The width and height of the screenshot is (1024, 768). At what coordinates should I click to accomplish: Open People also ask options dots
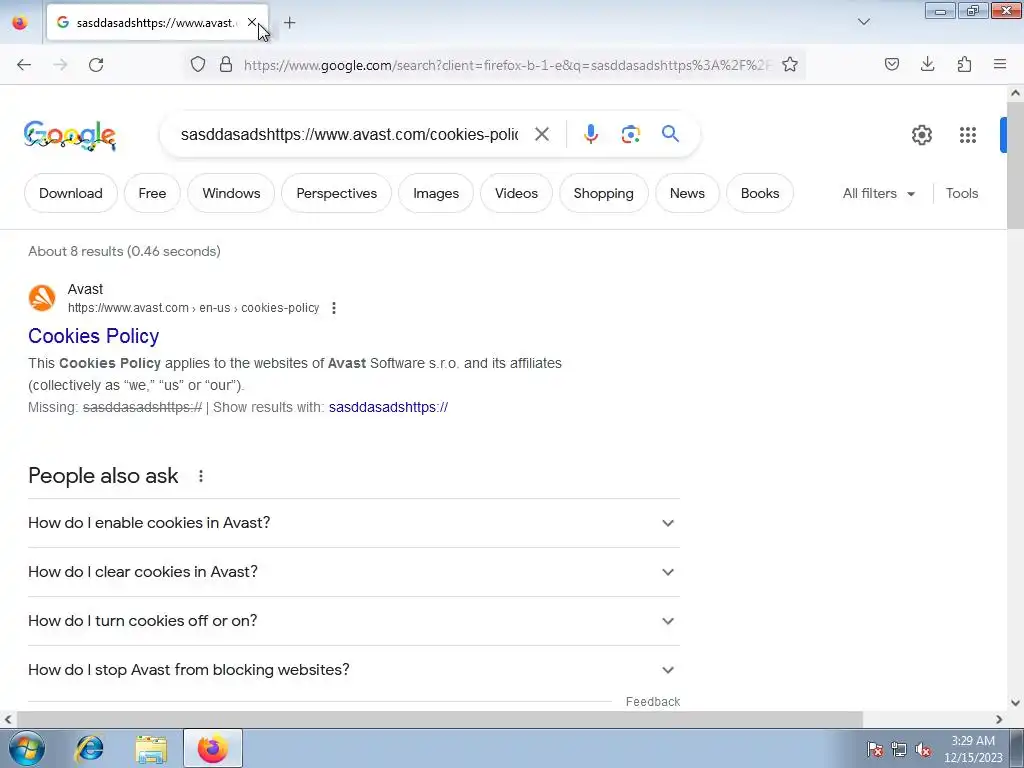201,476
